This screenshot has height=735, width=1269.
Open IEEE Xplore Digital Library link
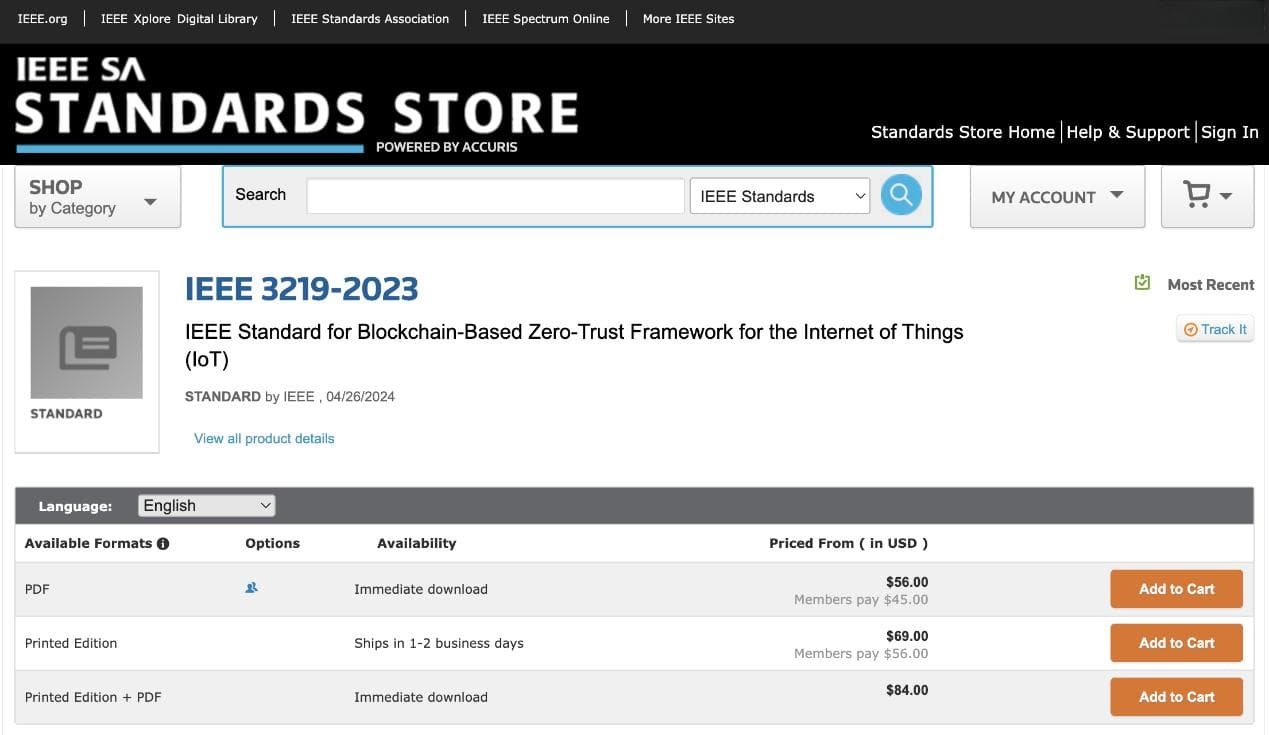coord(179,18)
